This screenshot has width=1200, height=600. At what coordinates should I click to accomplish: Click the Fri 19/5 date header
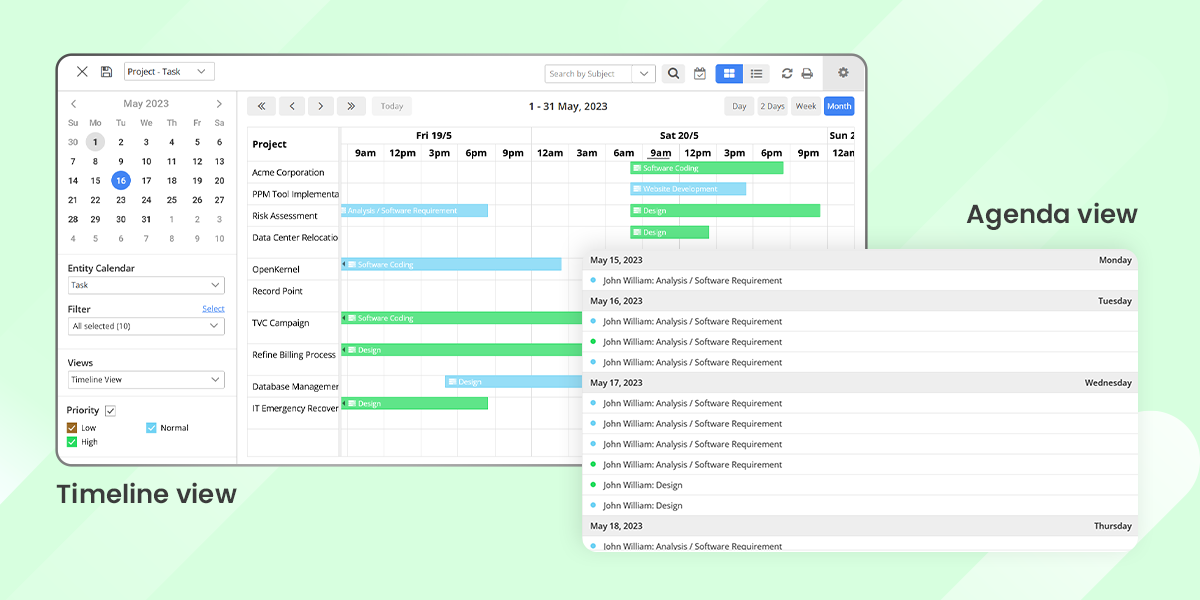pos(435,135)
